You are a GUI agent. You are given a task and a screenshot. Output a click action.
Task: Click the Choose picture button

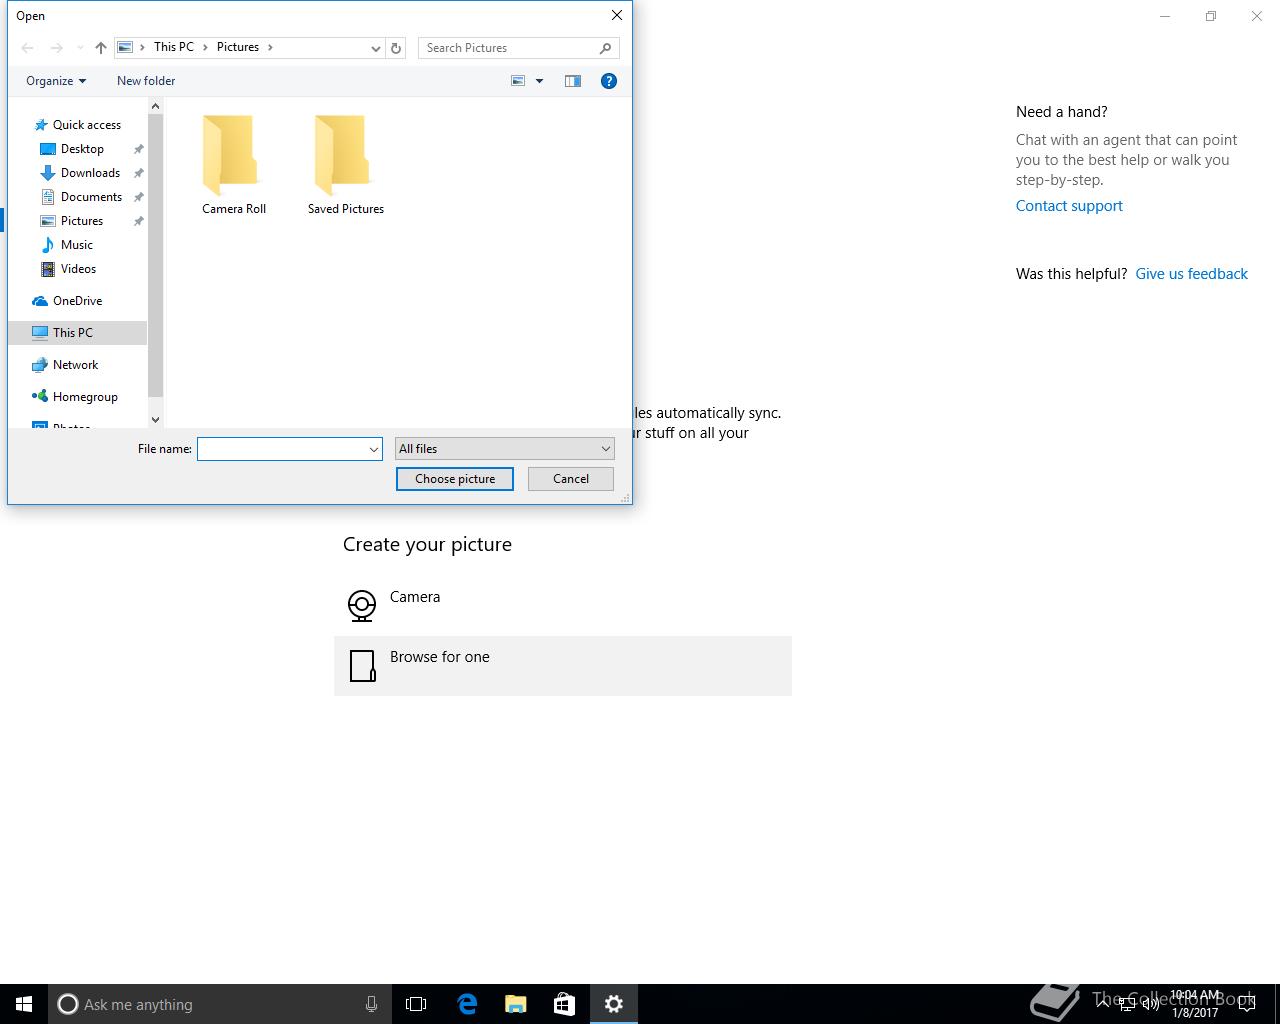pos(455,479)
